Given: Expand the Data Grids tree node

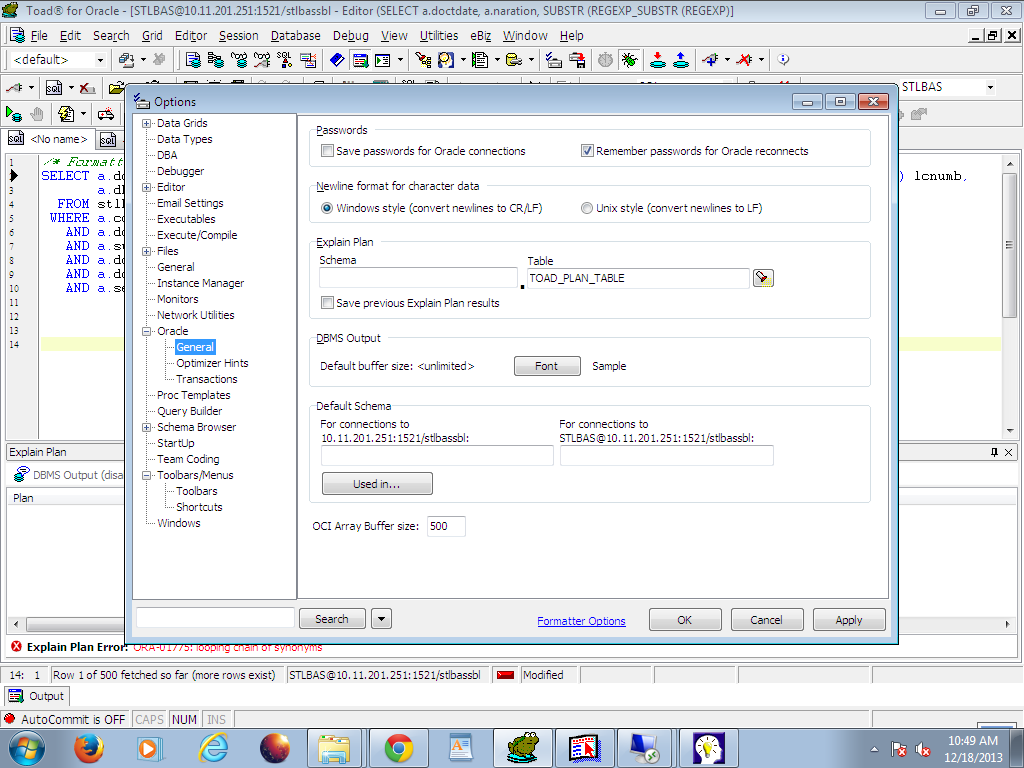Looking at the screenshot, I should click(x=147, y=123).
